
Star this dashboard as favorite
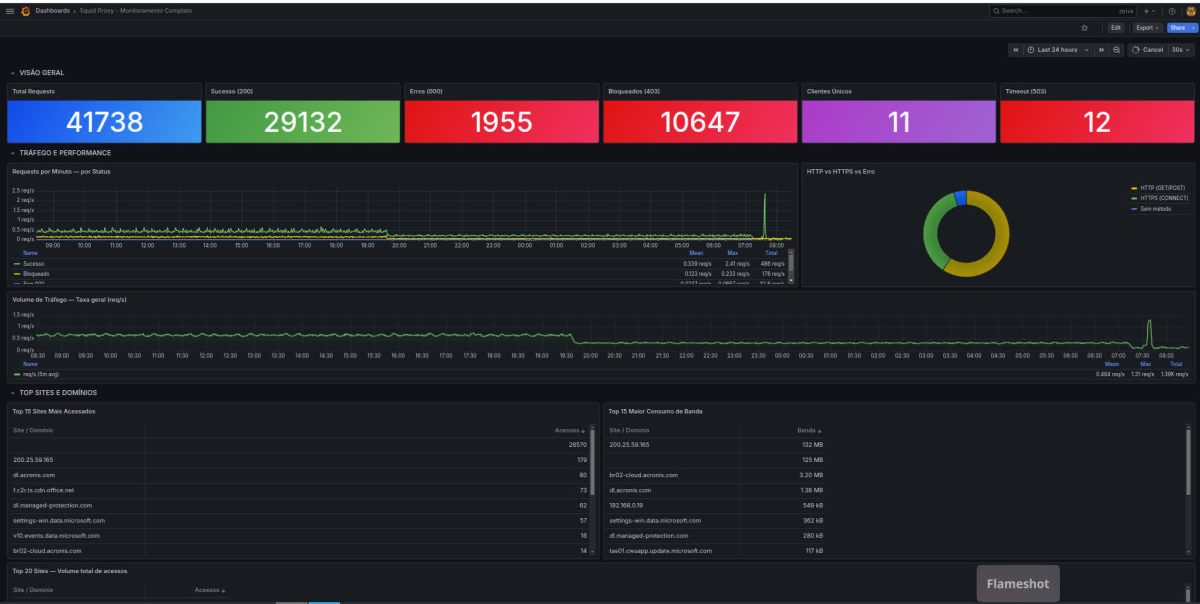(x=1084, y=28)
